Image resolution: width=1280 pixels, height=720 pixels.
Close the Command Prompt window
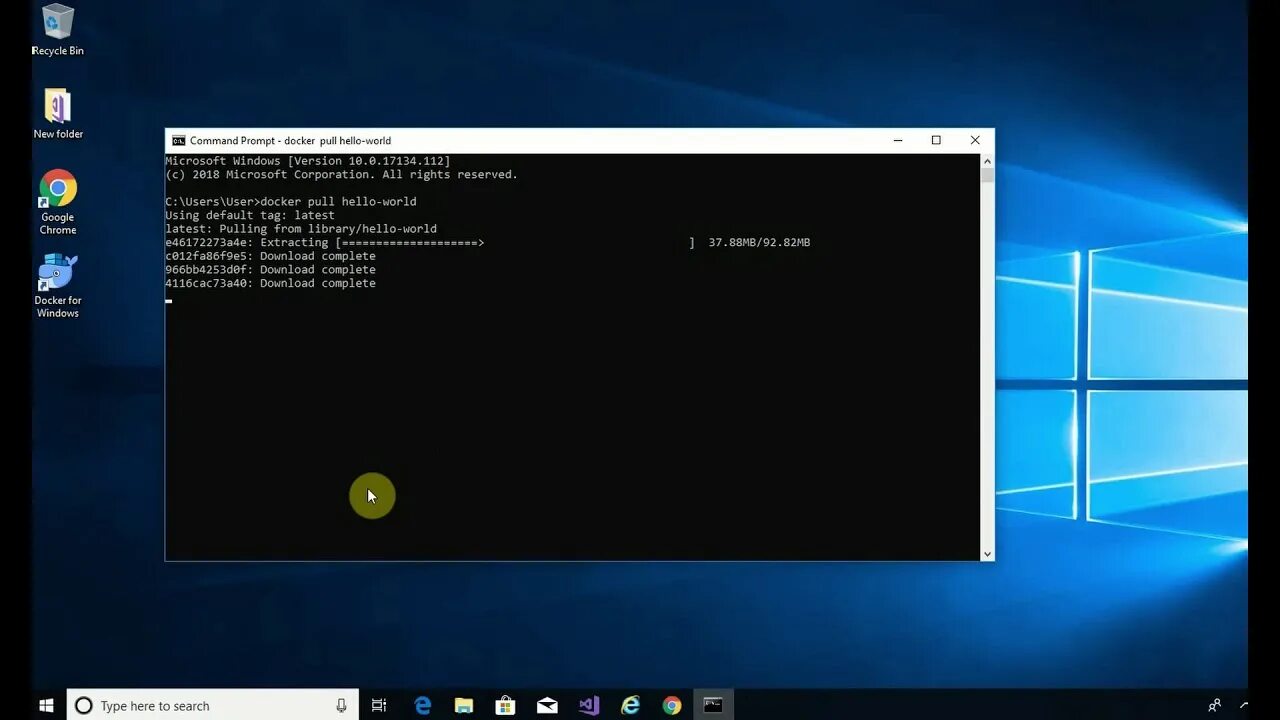pos(975,141)
